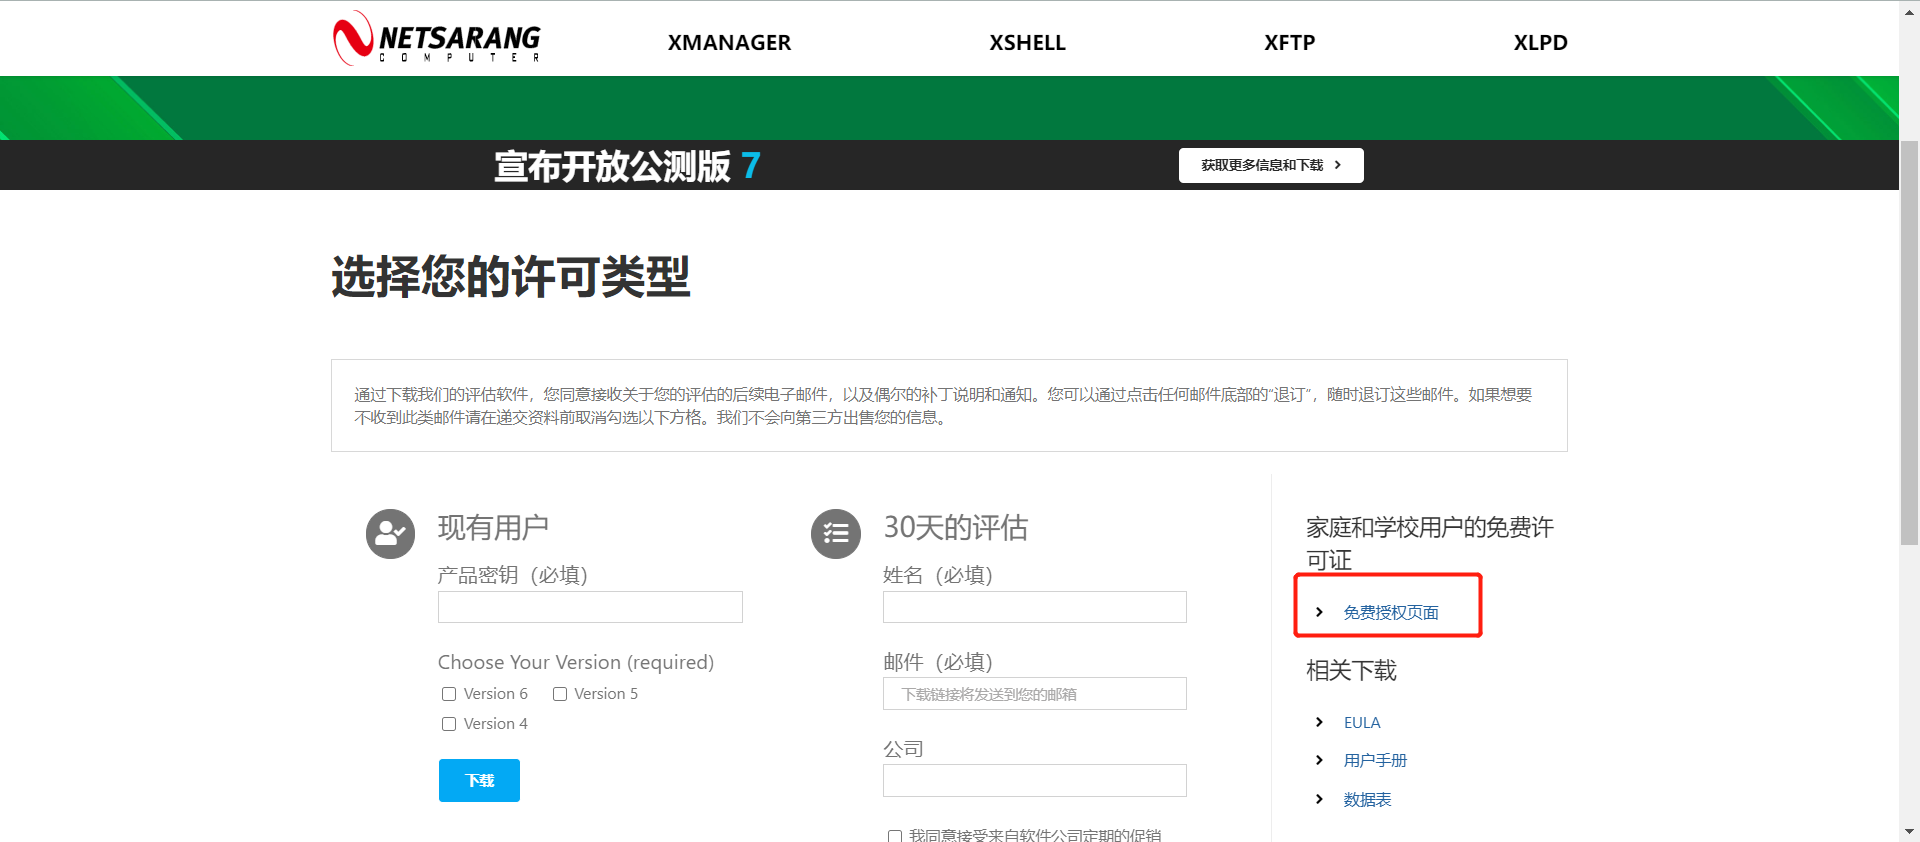Click the blue 下载 button
1920x842 pixels.
[479, 780]
